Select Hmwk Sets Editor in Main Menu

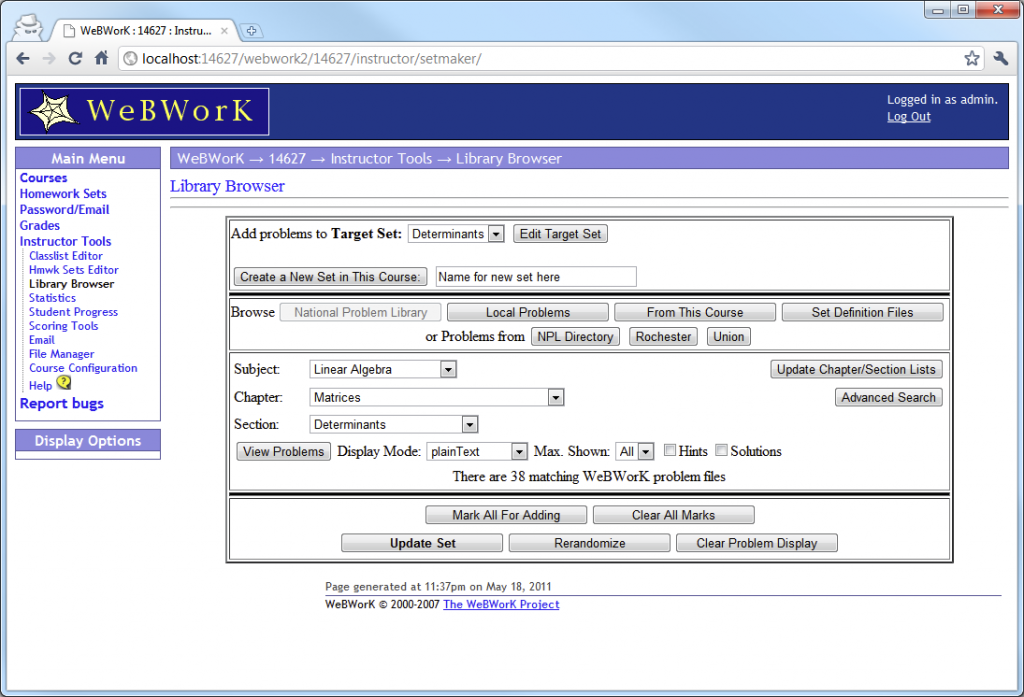(73, 269)
